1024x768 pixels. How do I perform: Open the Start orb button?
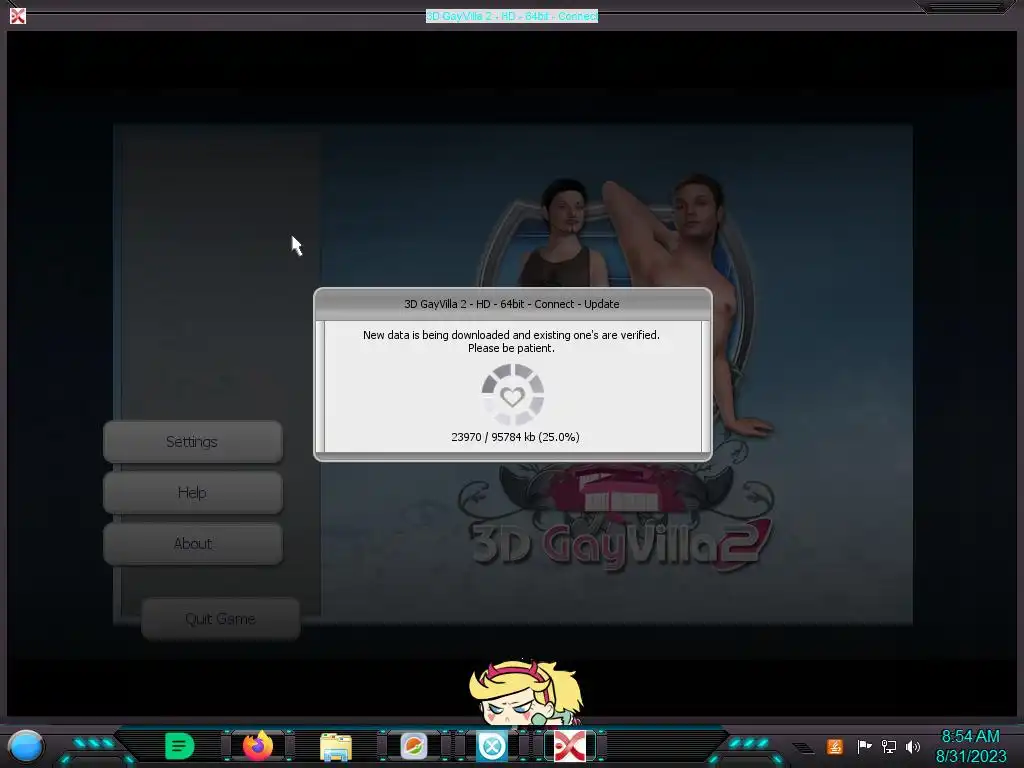click(25, 746)
